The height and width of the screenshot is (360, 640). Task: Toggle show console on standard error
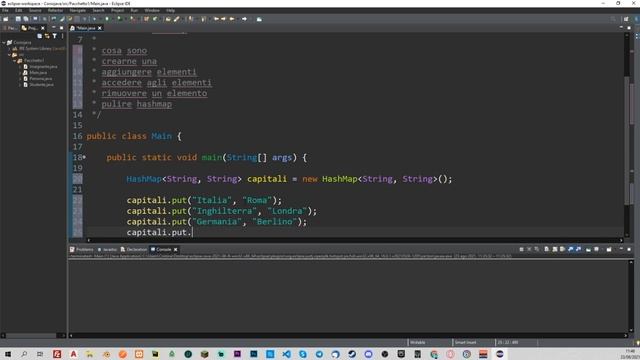(578, 249)
